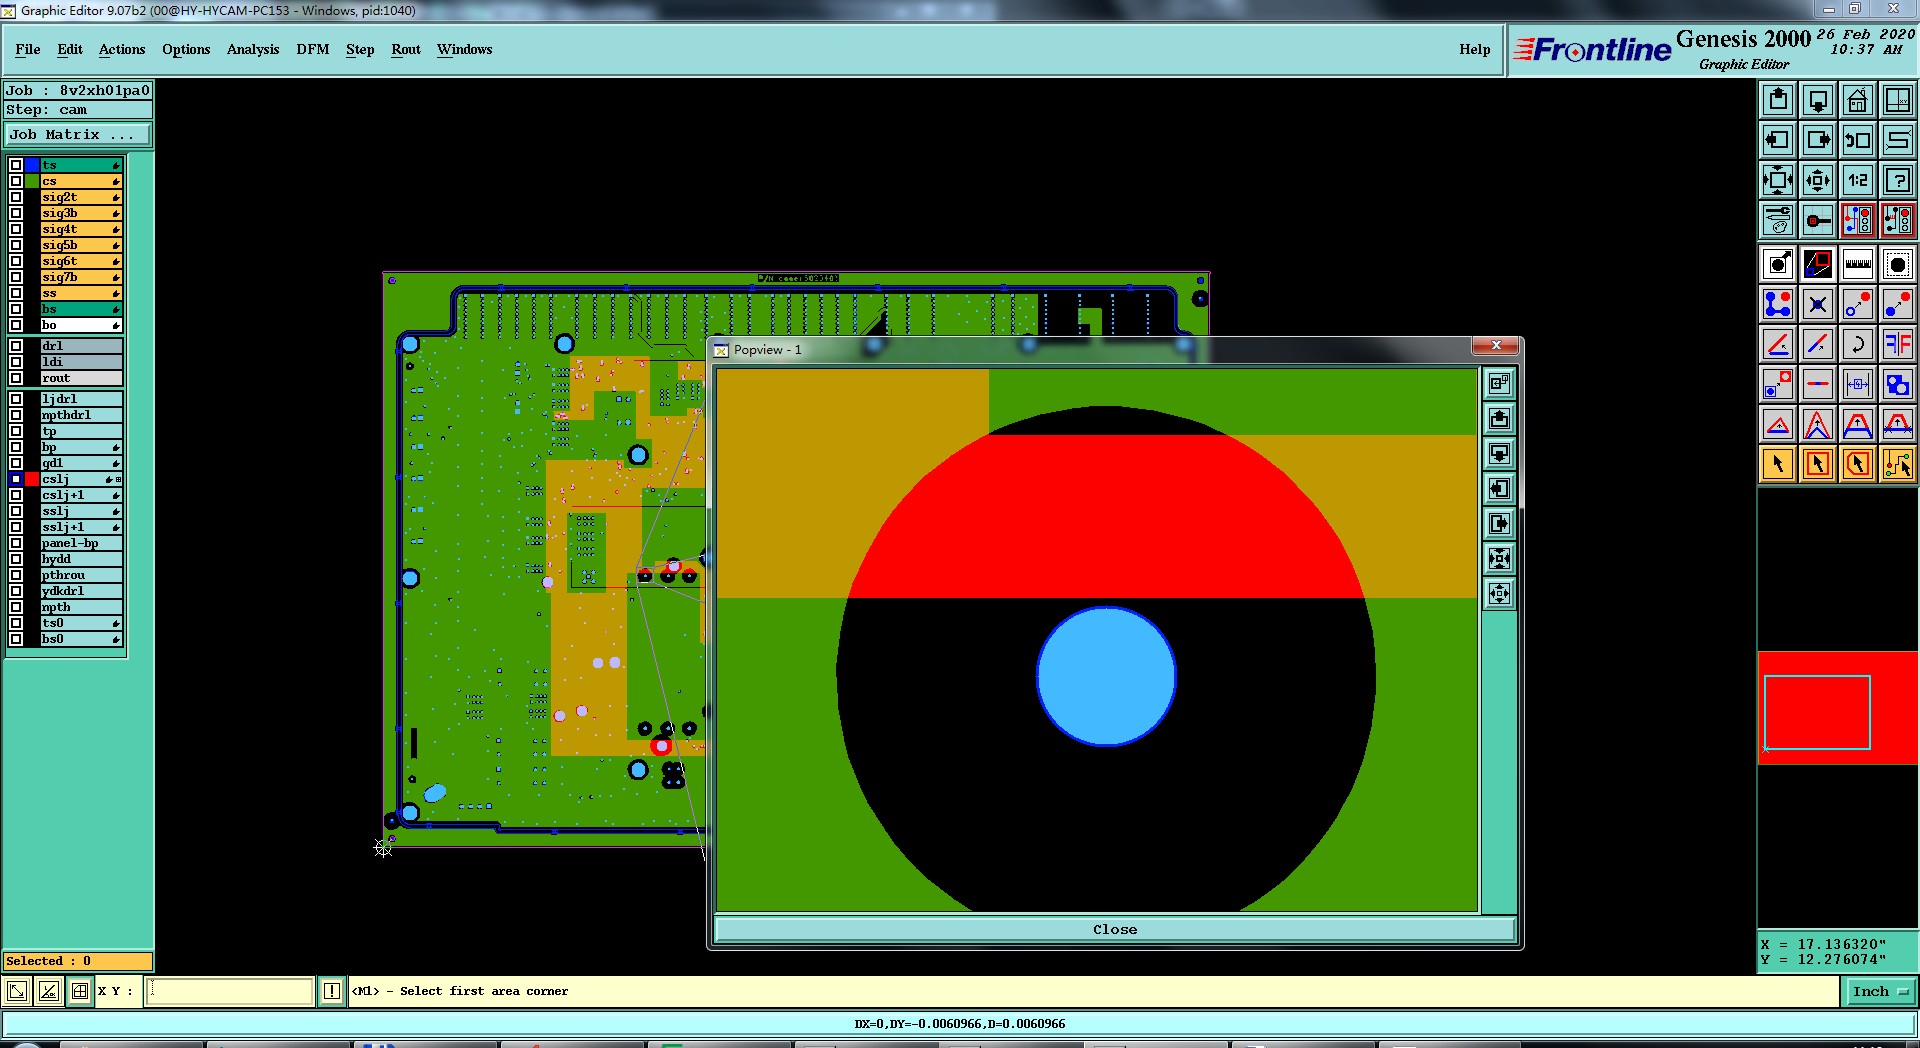Click the rotate icon with the curved arrow
The height and width of the screenshot is (1048, 1920).
[x=1858, y=344]
